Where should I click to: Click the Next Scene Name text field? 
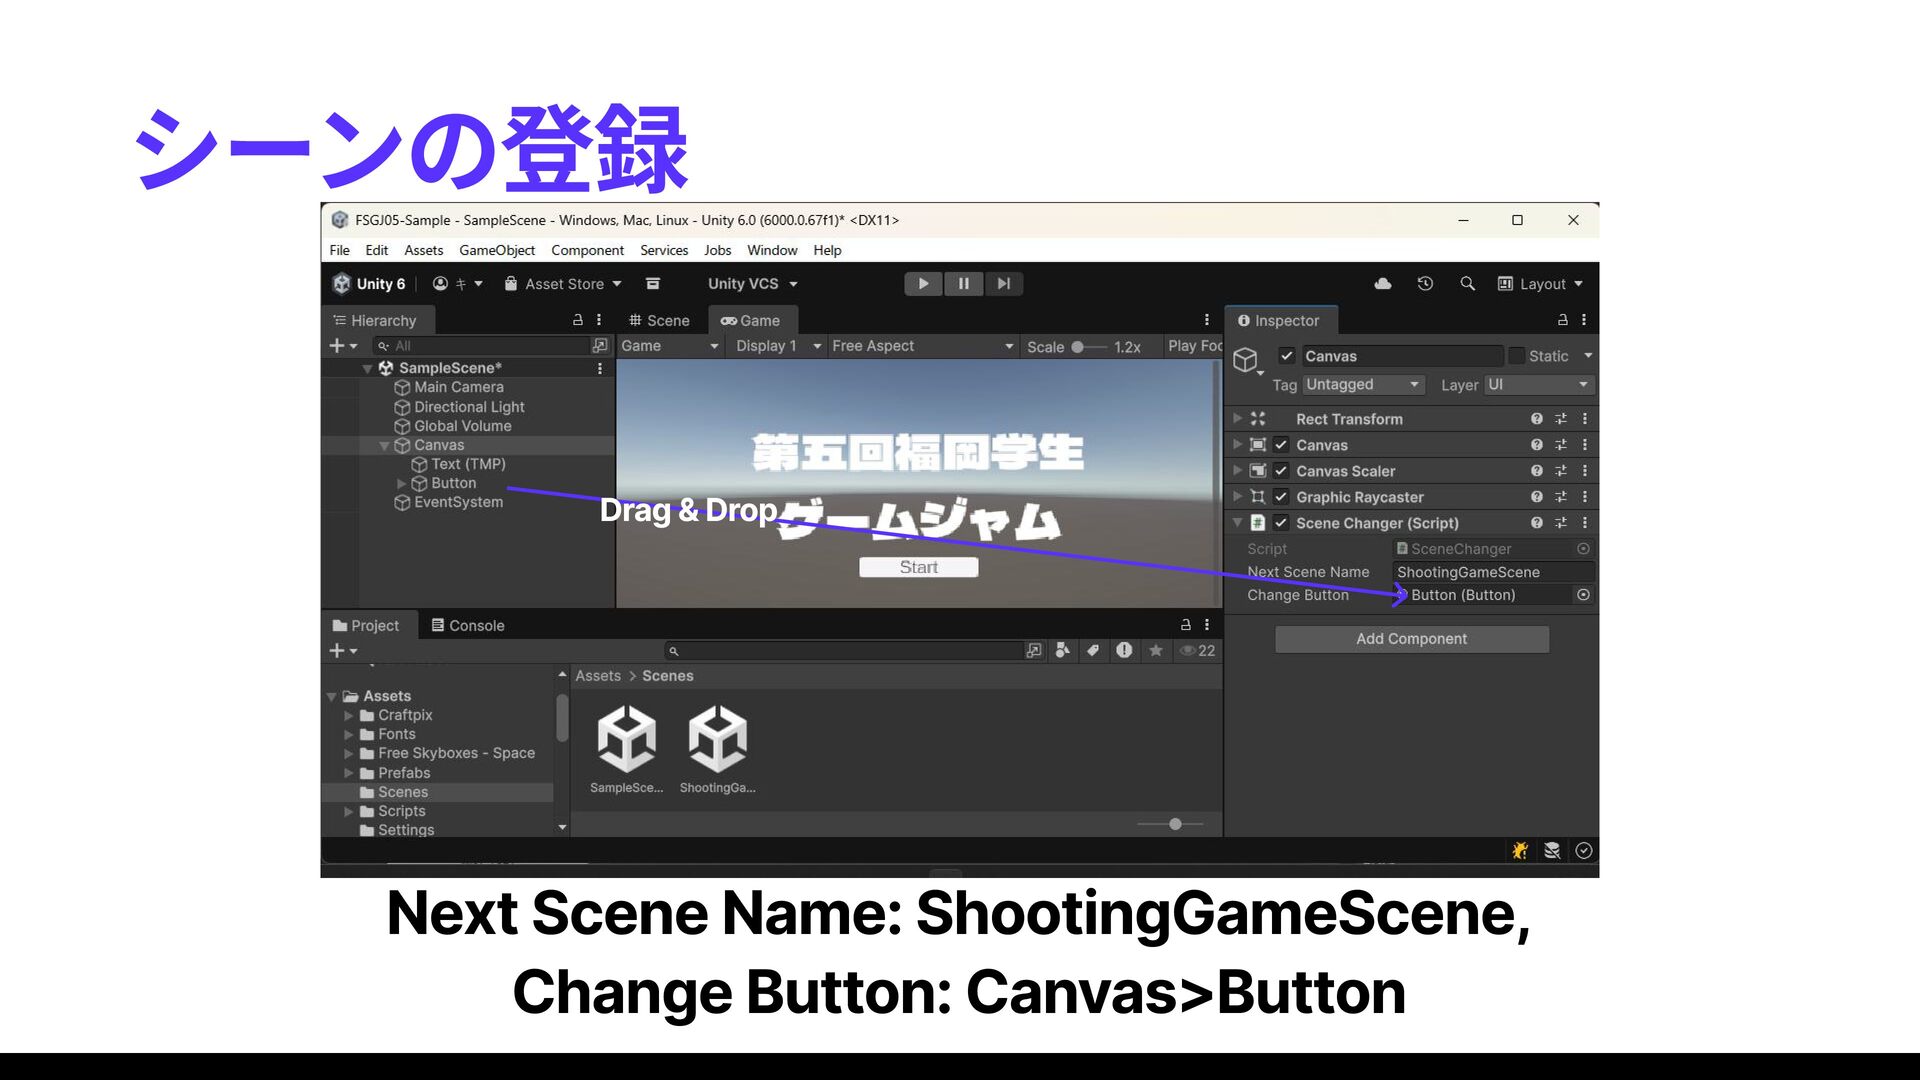coord(1491,572)
